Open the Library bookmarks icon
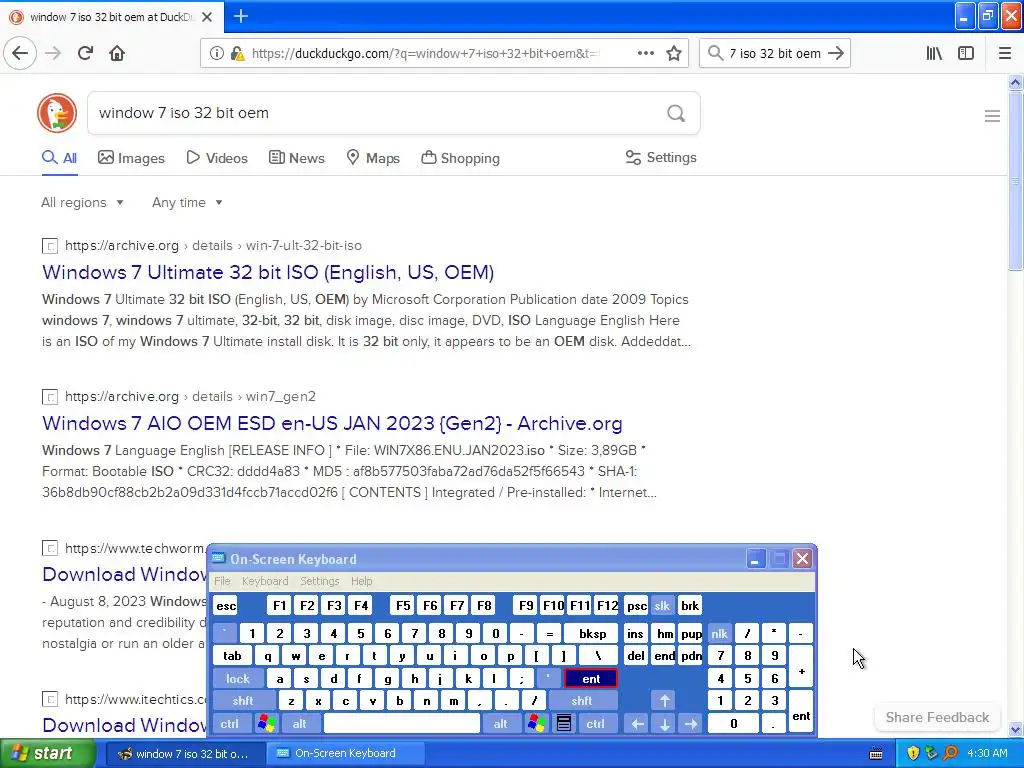Image resolution: width=1024 pixels, height=768 pixels. pos(934,54)
